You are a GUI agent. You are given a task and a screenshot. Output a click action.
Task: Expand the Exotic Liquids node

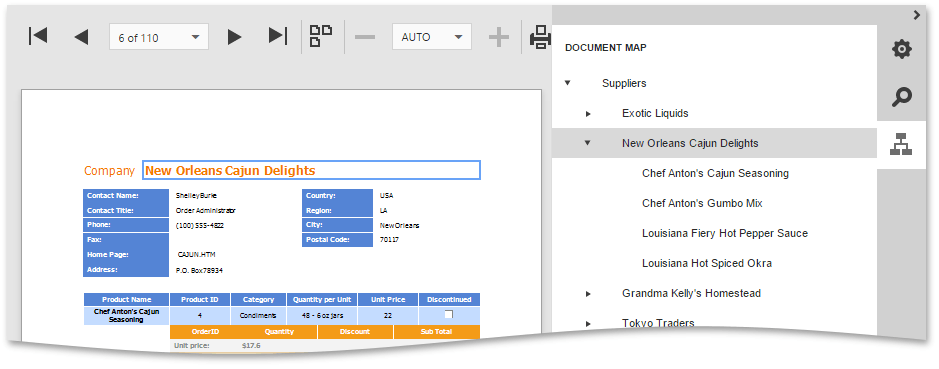[x=588, y=113]
